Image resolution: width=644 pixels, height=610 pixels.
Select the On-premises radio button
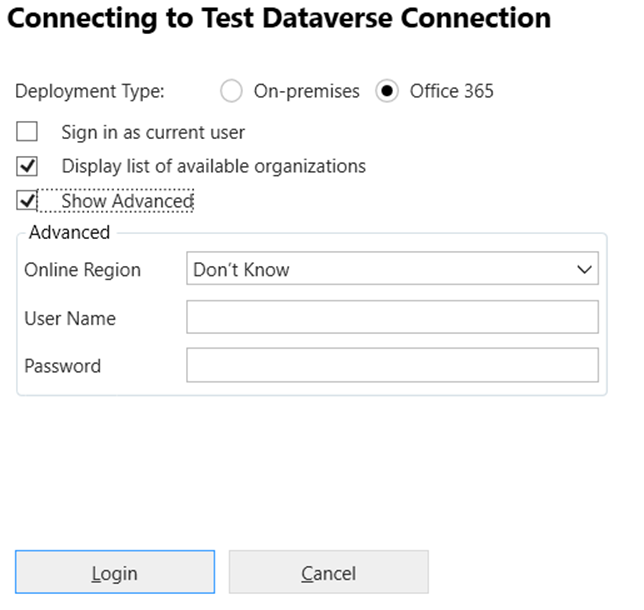click(x=231, y=92)
